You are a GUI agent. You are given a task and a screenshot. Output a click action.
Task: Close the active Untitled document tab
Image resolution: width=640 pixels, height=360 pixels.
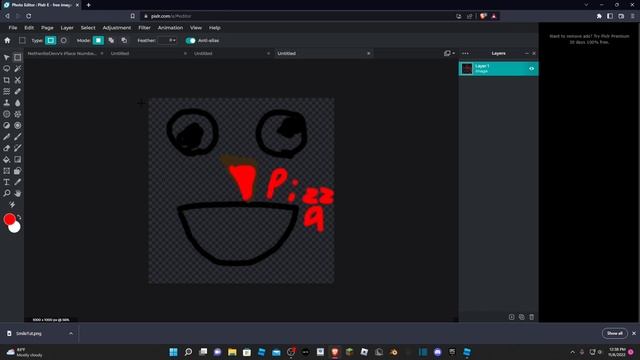[369, 53]
